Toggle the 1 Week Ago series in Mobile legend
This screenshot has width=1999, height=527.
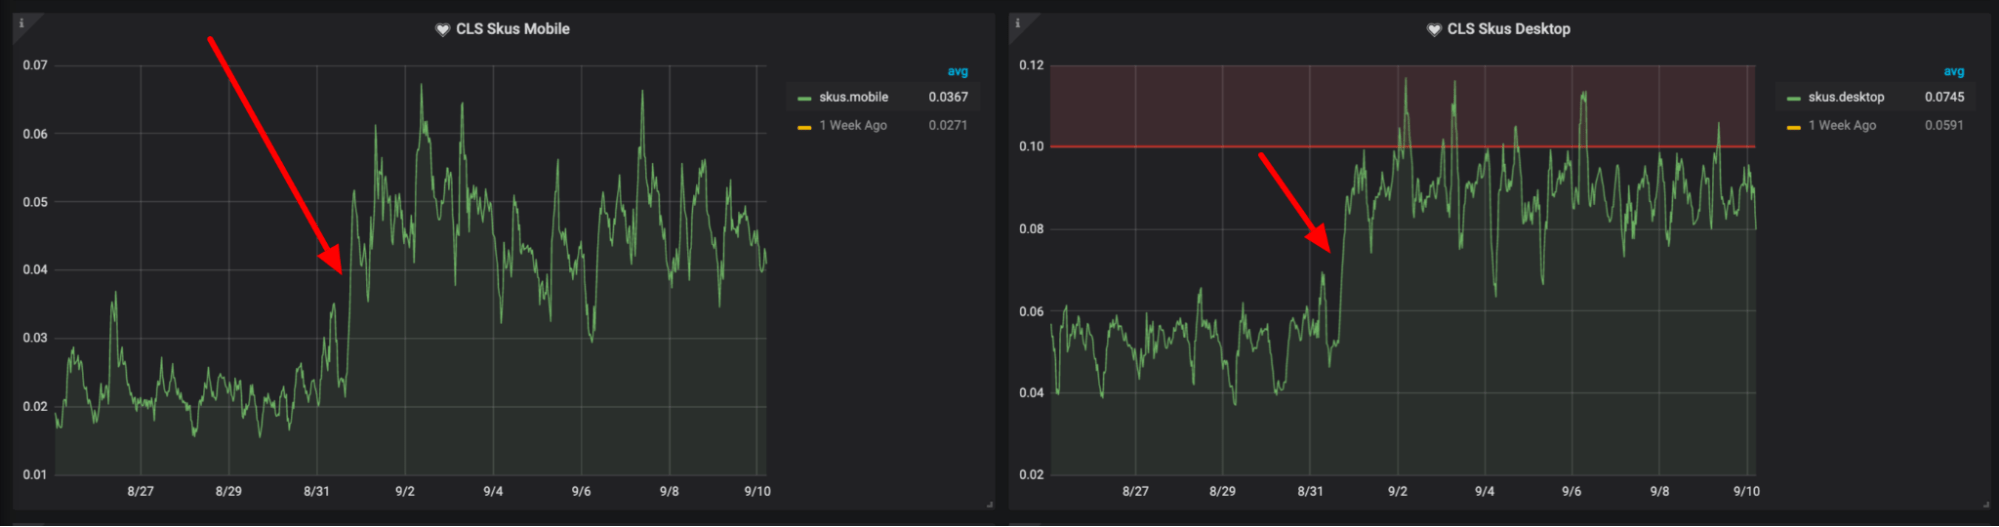(x=853, y=125)
